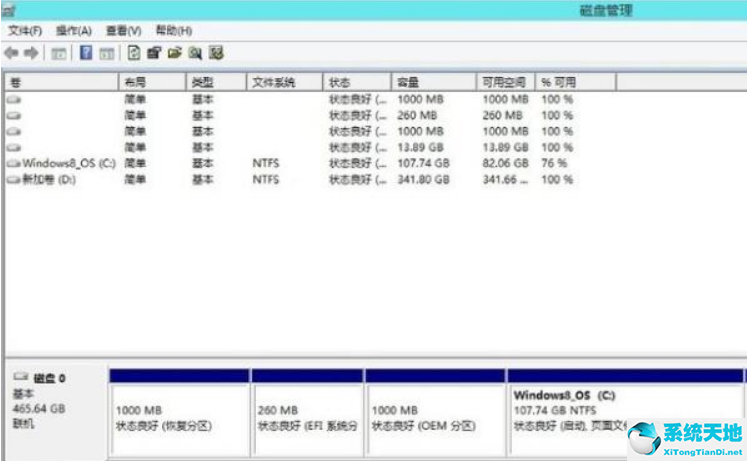Open Properties using the toolbar properties icon
Screen dimensions: 747x461
[x=154, y=52]
